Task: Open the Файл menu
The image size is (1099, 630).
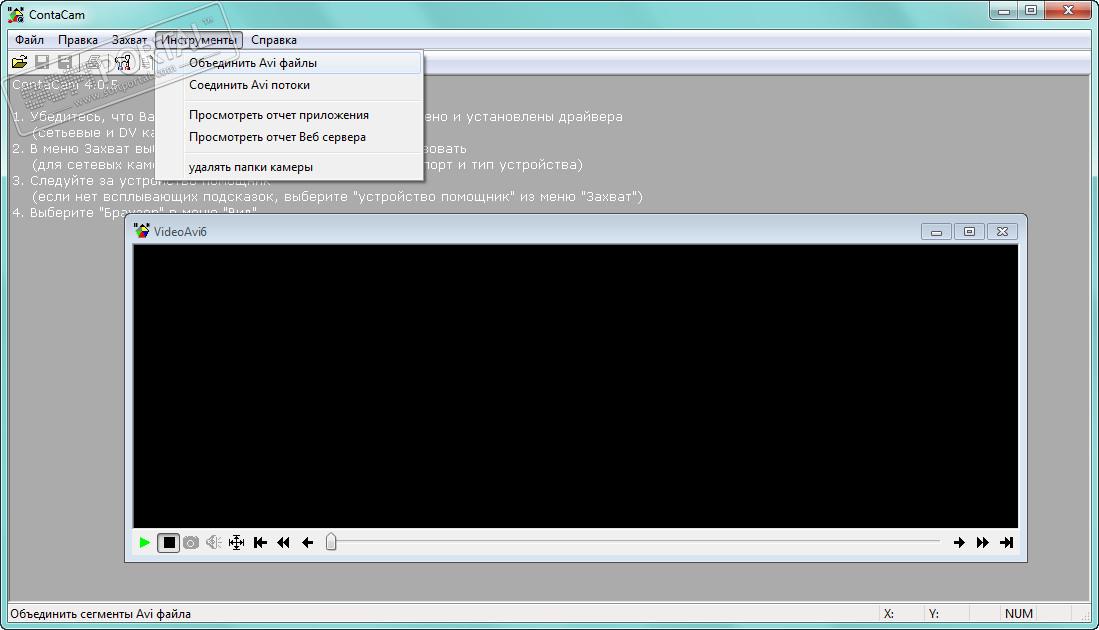Action: [29, 40]
